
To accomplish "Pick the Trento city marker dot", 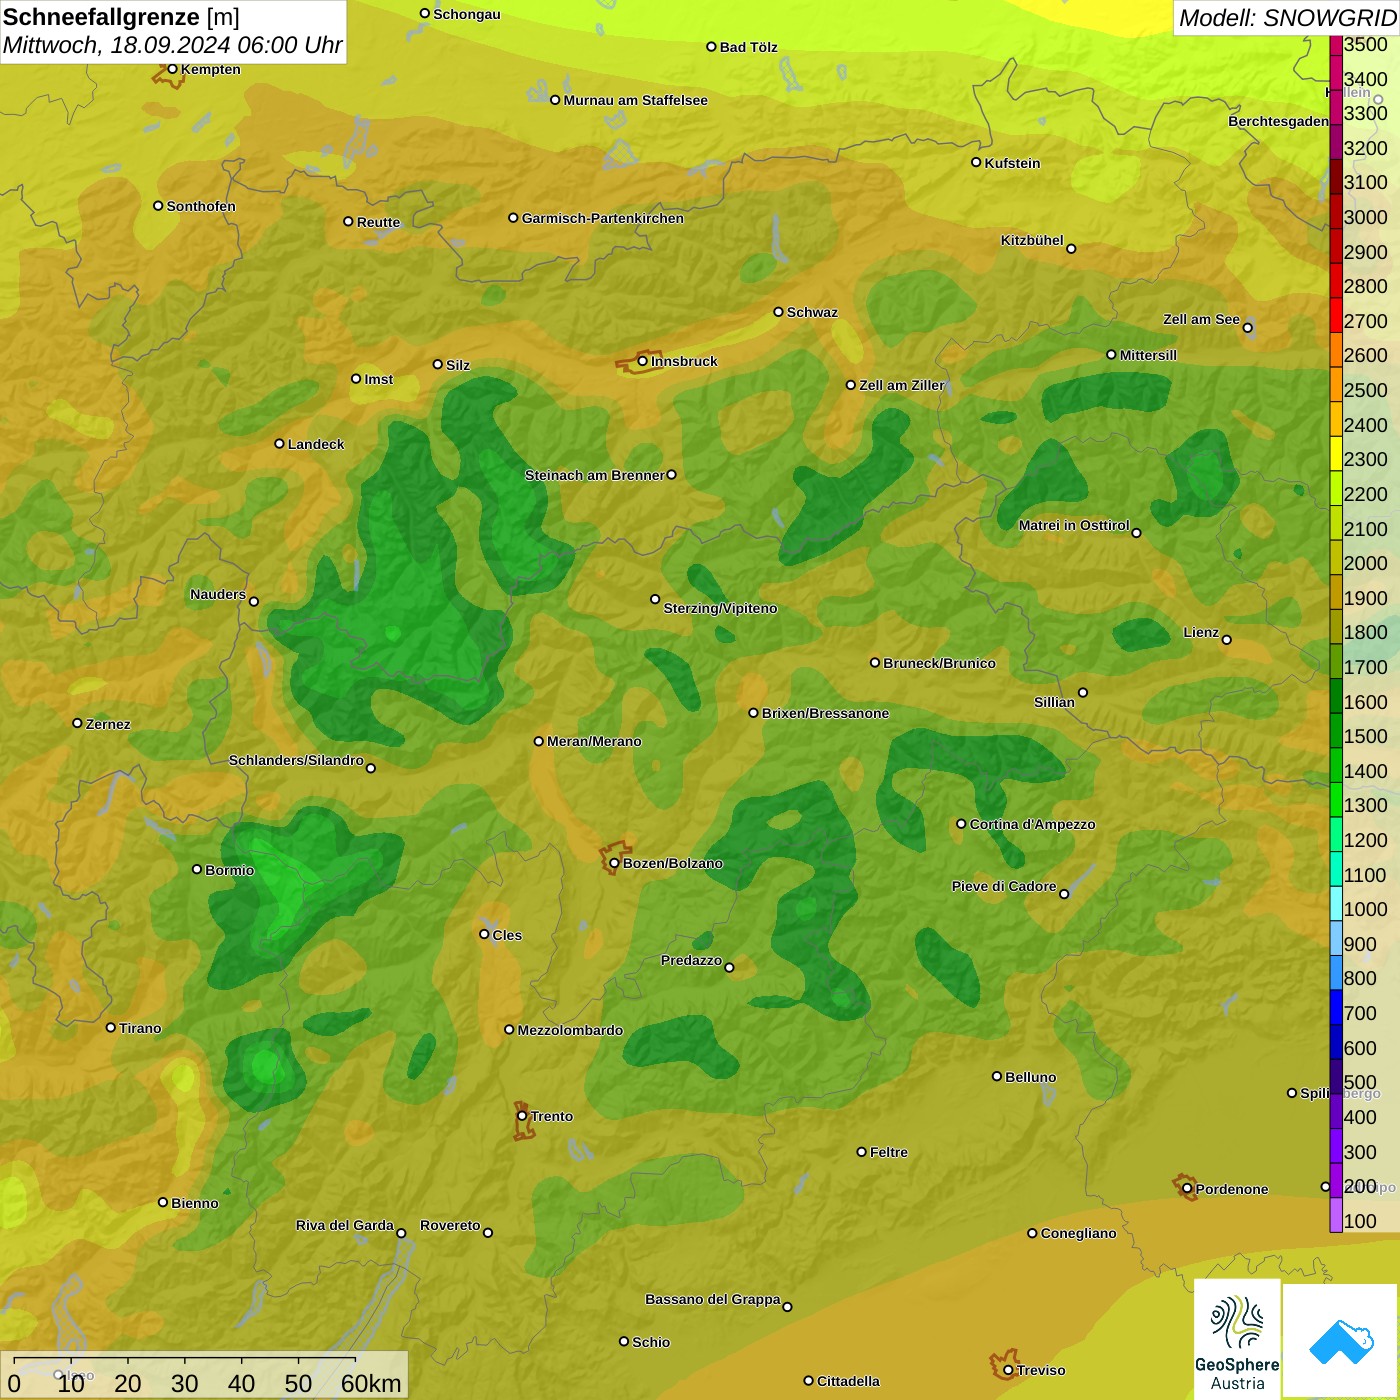I will point(522,1116).
